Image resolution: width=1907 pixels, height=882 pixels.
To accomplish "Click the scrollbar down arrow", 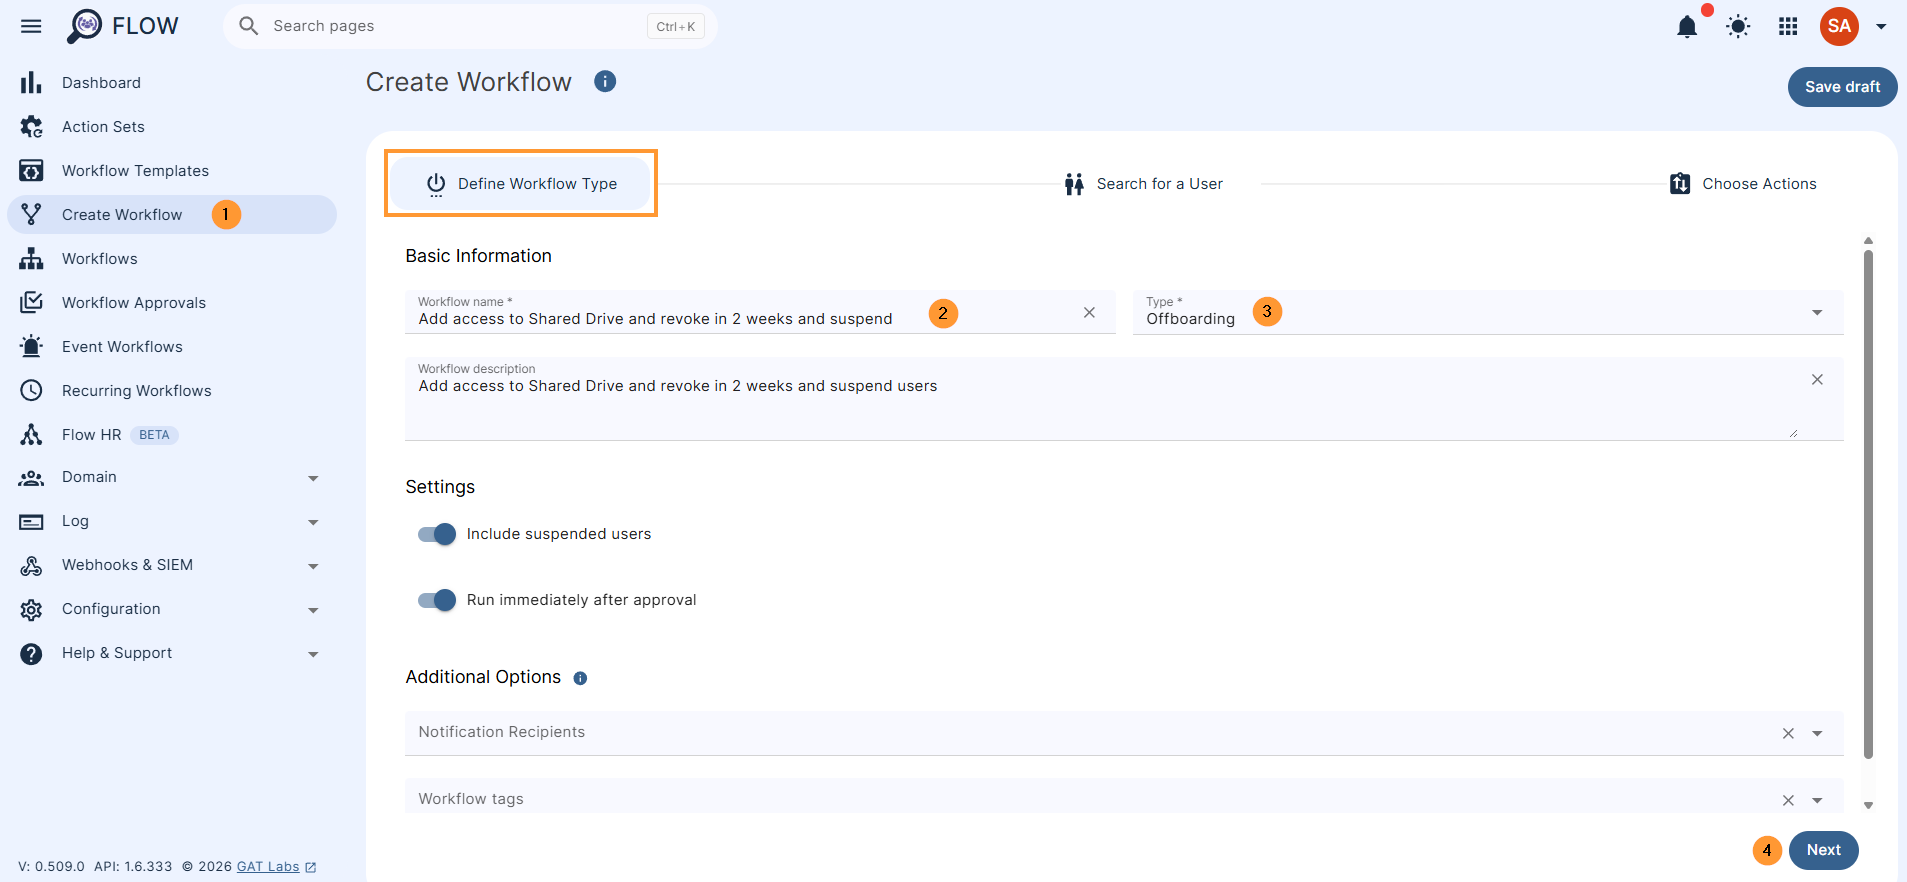I will (x=1868, y=805).
